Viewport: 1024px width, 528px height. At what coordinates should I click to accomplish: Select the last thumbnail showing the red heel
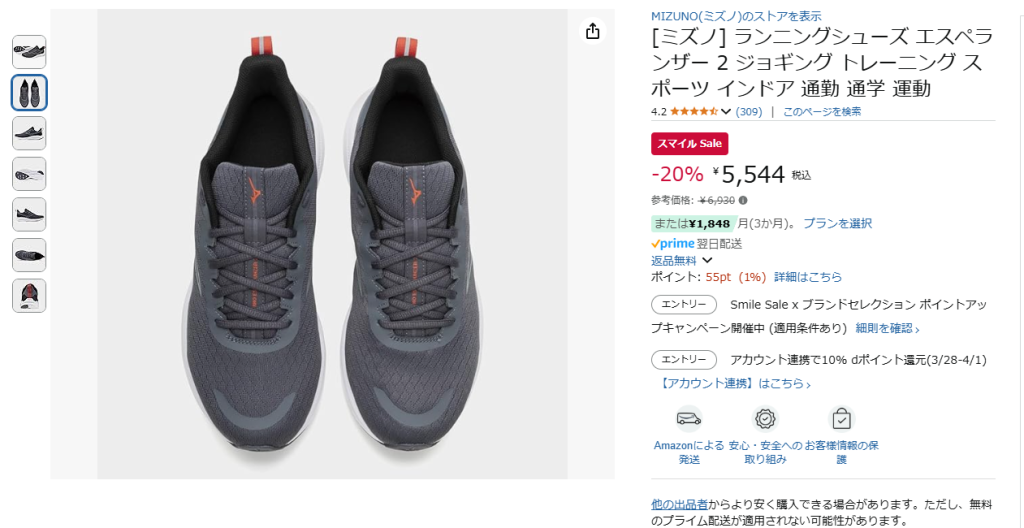29,295
